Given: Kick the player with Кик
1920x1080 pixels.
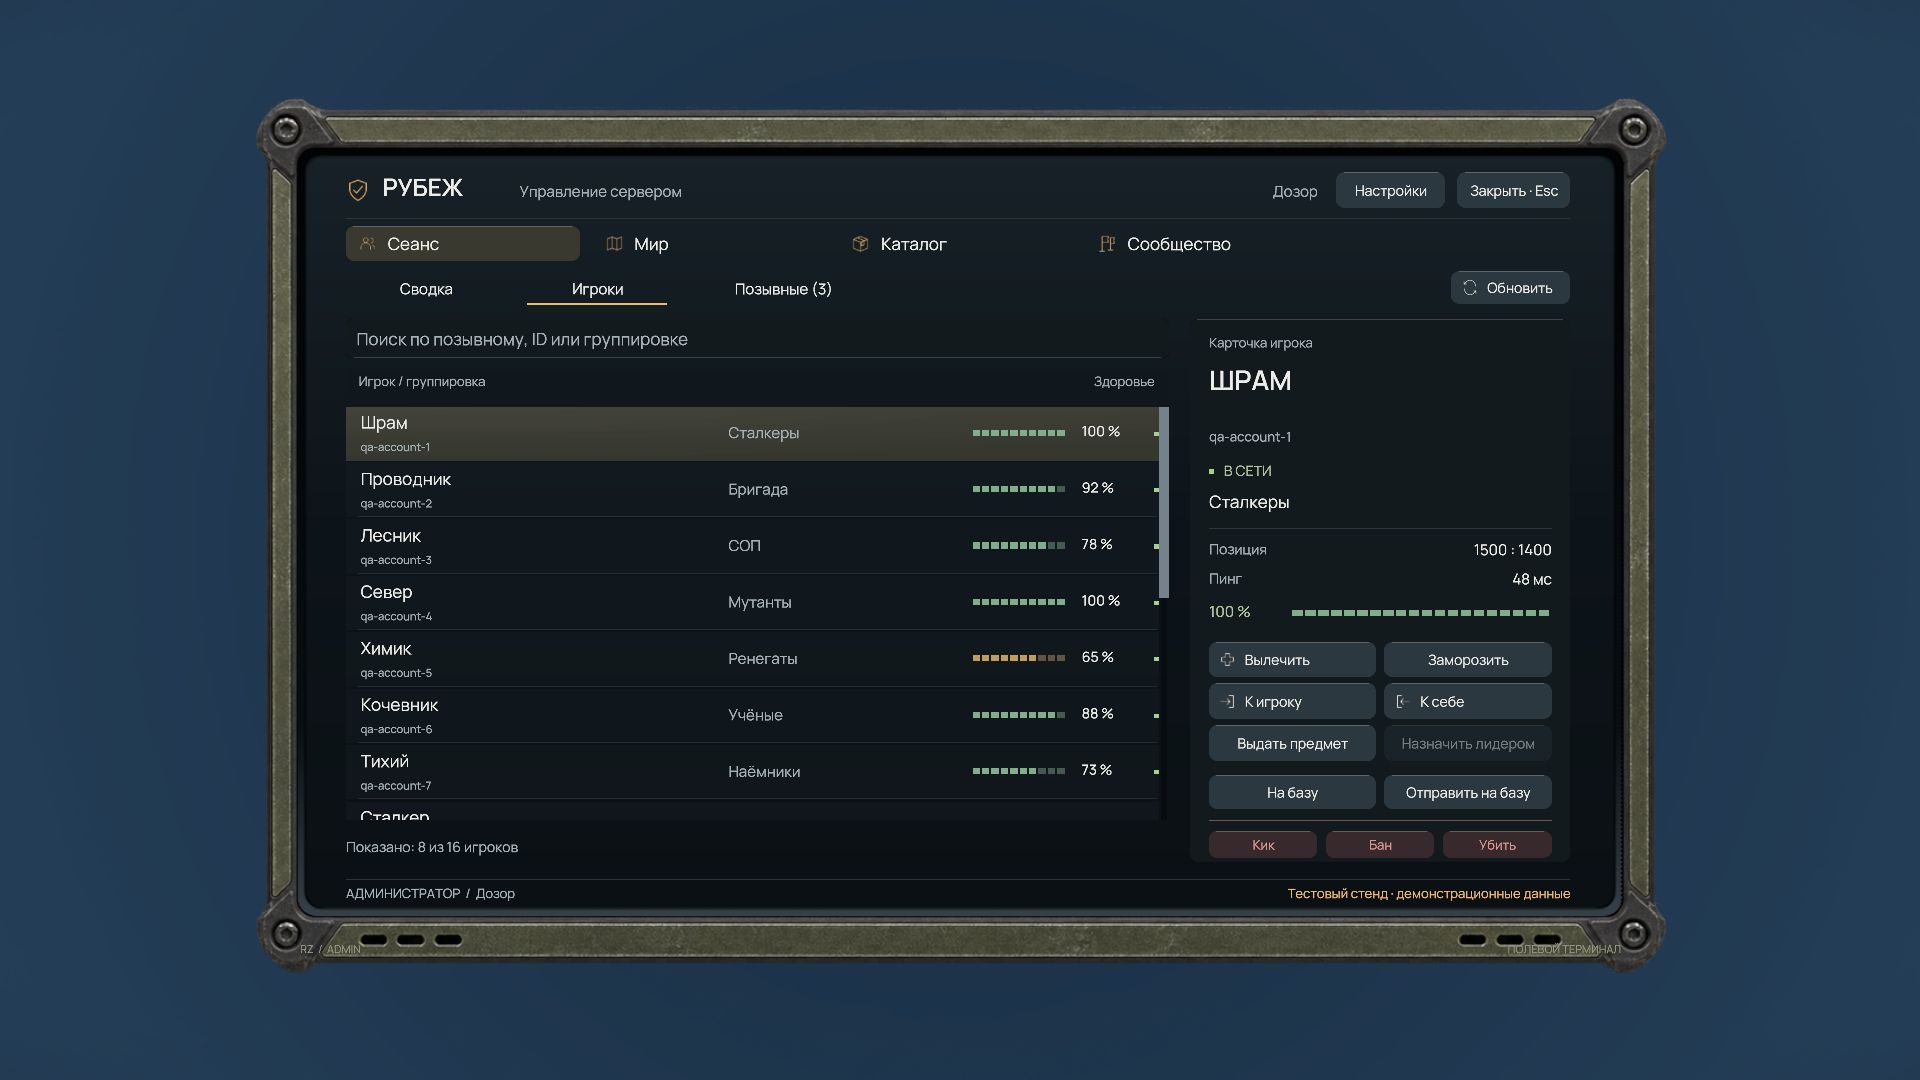Looking at the screenshot, I should point(1263,845).
